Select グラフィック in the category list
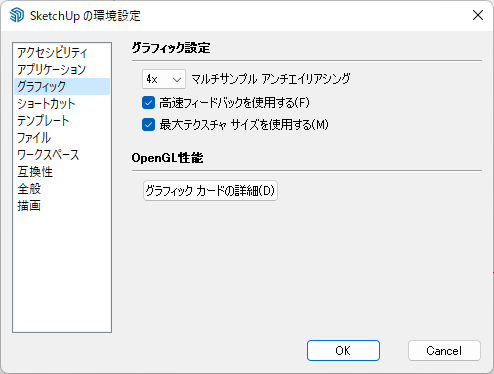The width and height of the screenshot is (494, 374). click(x=62, y=87)
